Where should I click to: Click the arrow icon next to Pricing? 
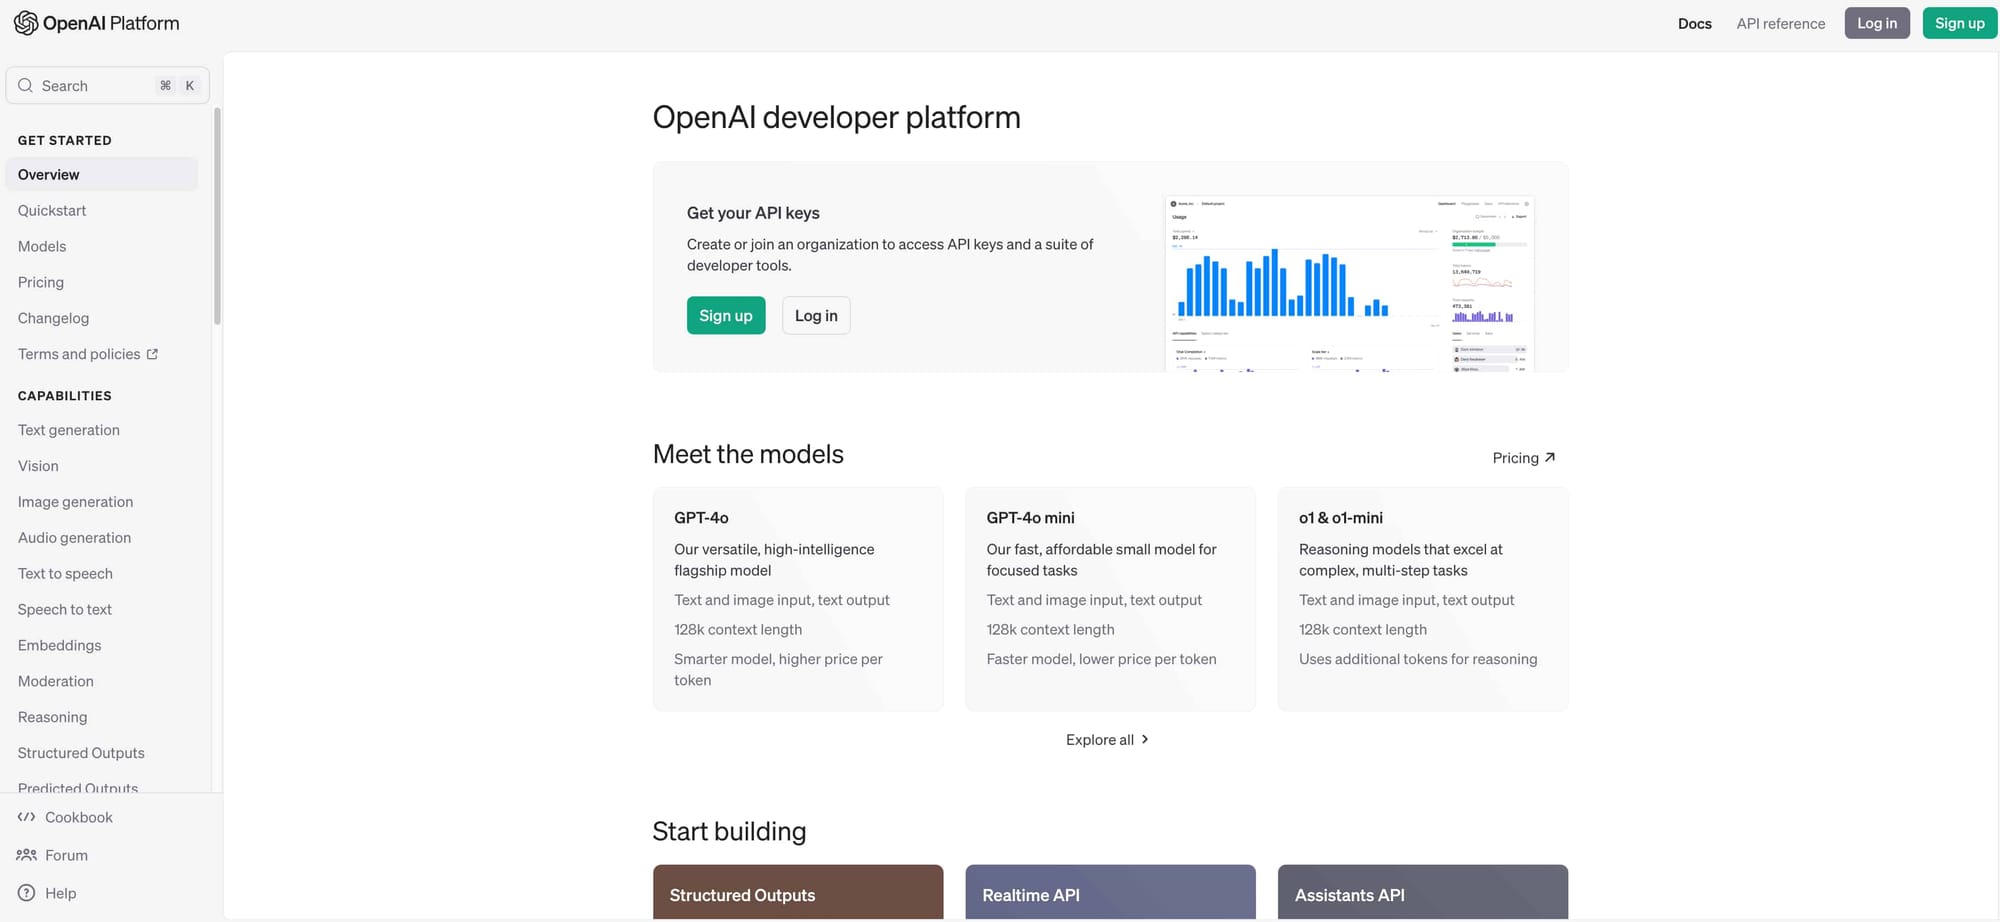[x=1550, y=457]
